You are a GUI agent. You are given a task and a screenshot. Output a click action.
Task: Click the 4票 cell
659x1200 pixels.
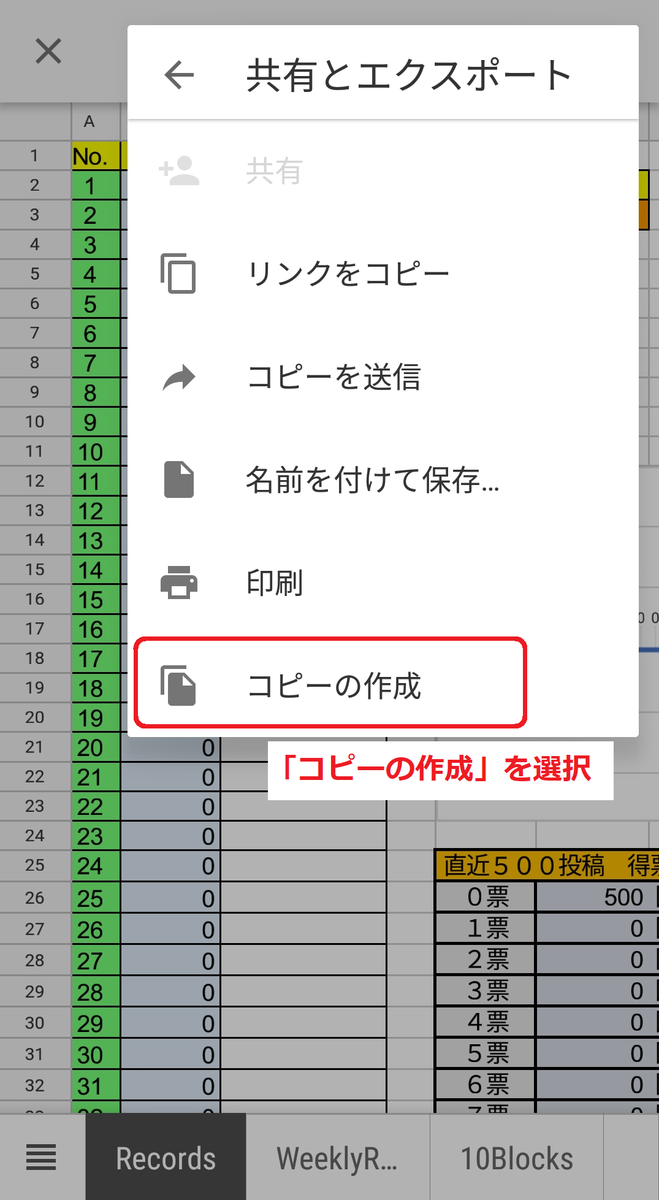[486, 1023]
